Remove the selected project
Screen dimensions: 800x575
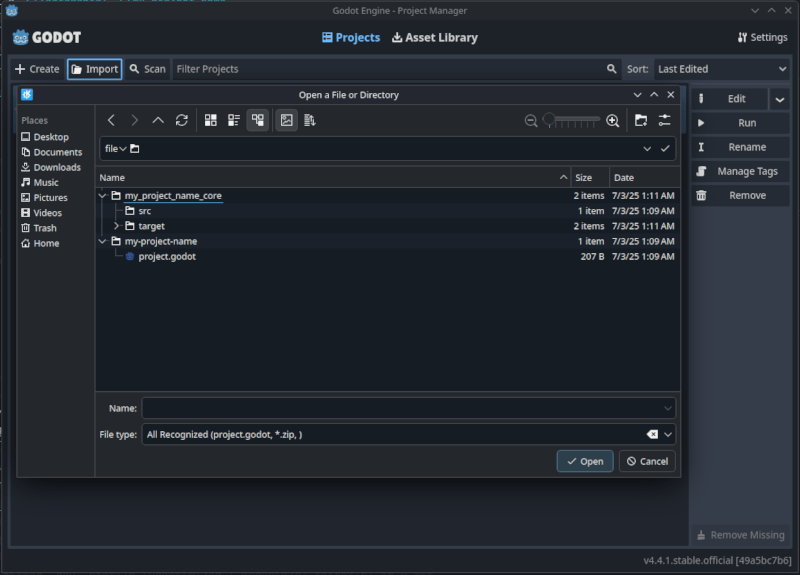740,195
